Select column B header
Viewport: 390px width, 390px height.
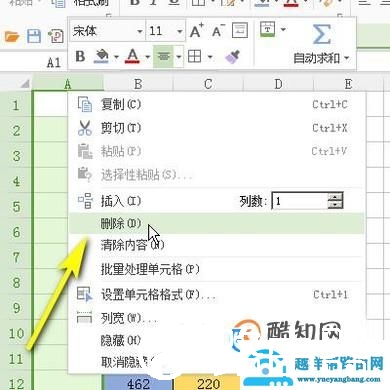pos(138,84)
